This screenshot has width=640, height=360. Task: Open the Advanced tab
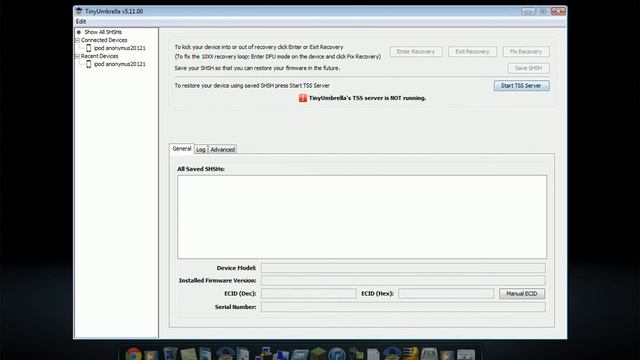(222, 149)
